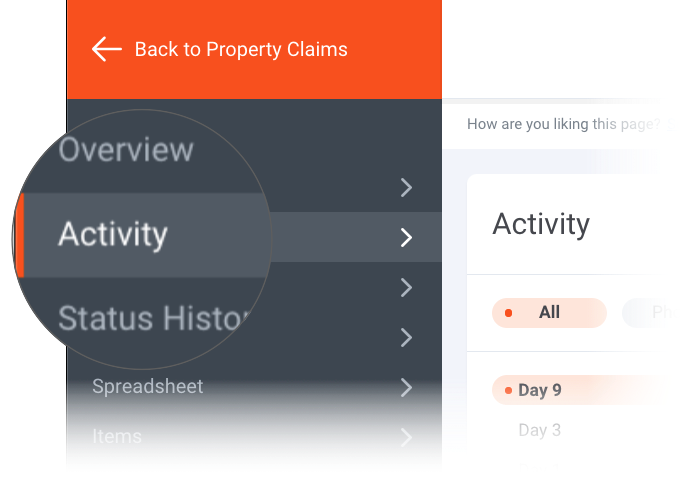
Task: Click the Activity heading in main panel
Action: [x=541, y=224]
